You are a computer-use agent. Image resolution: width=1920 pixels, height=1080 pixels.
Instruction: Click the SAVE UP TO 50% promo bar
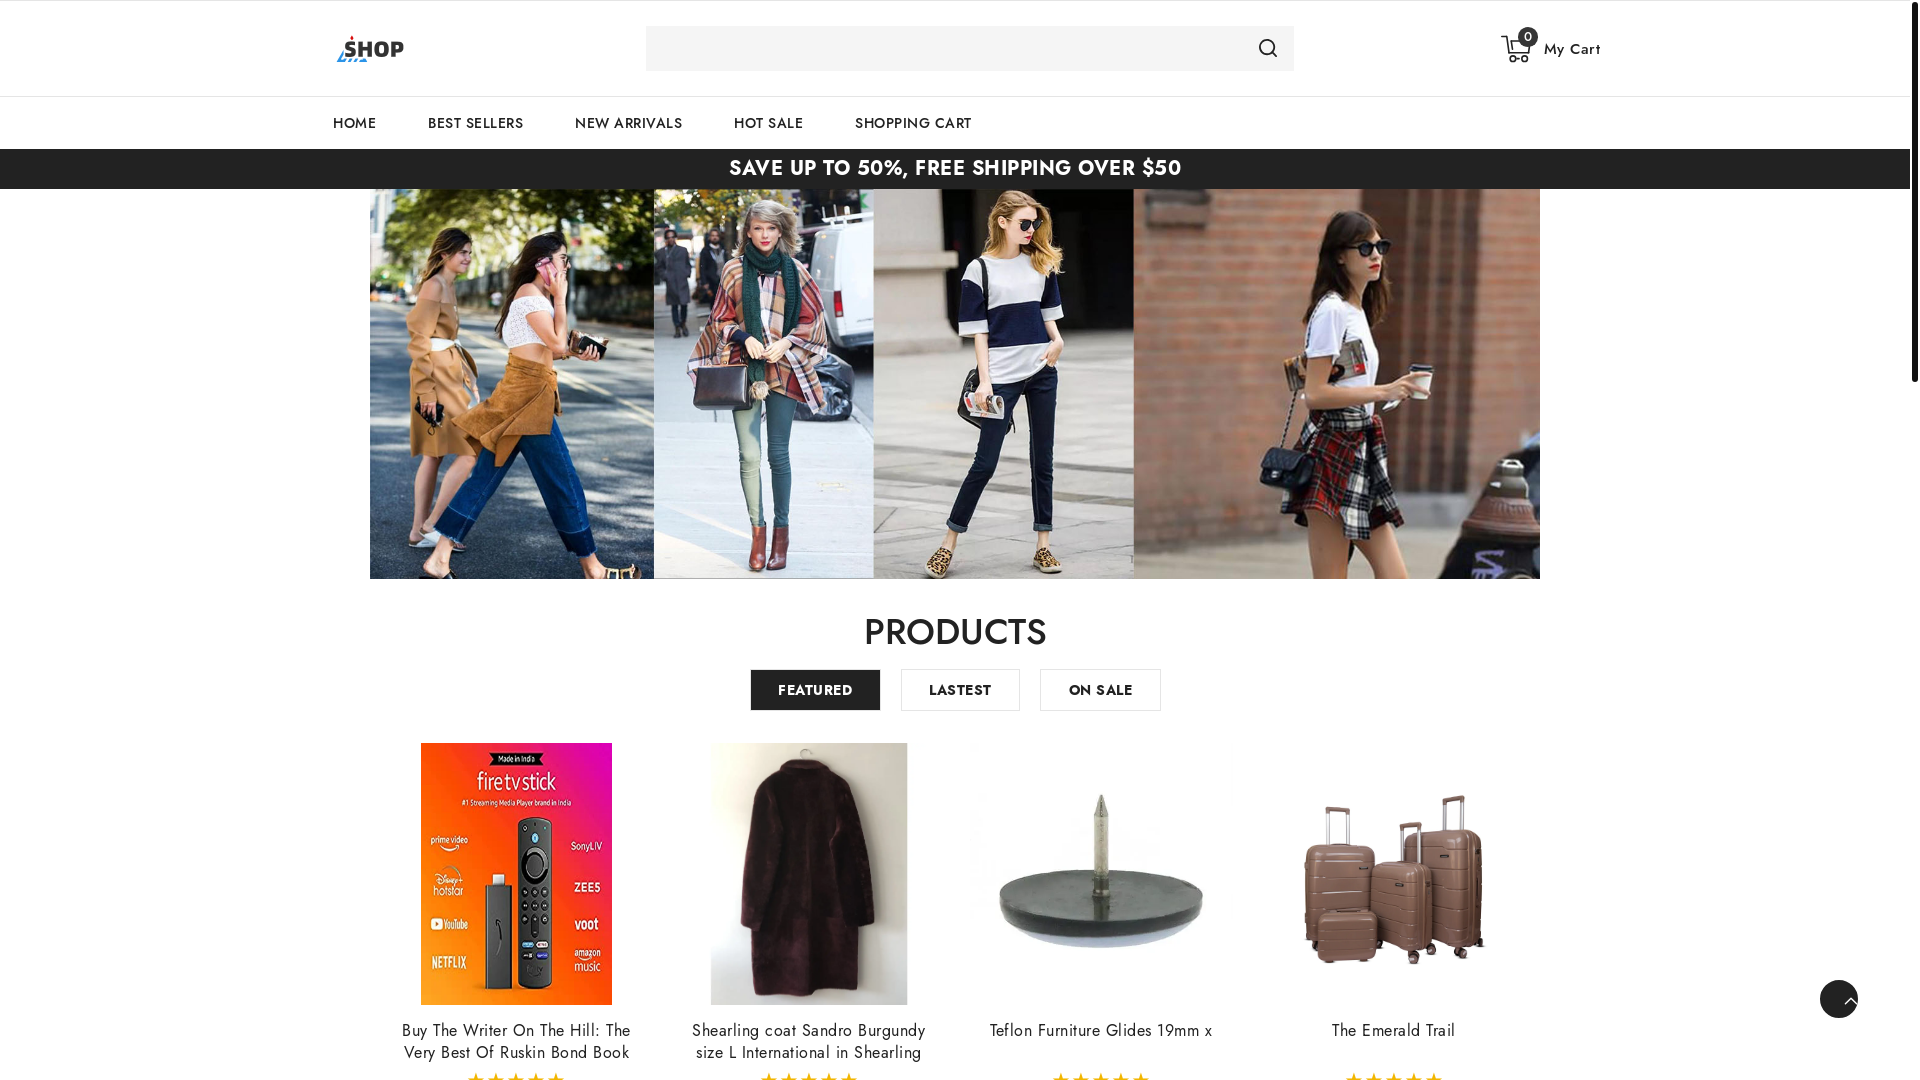point(954,168)
